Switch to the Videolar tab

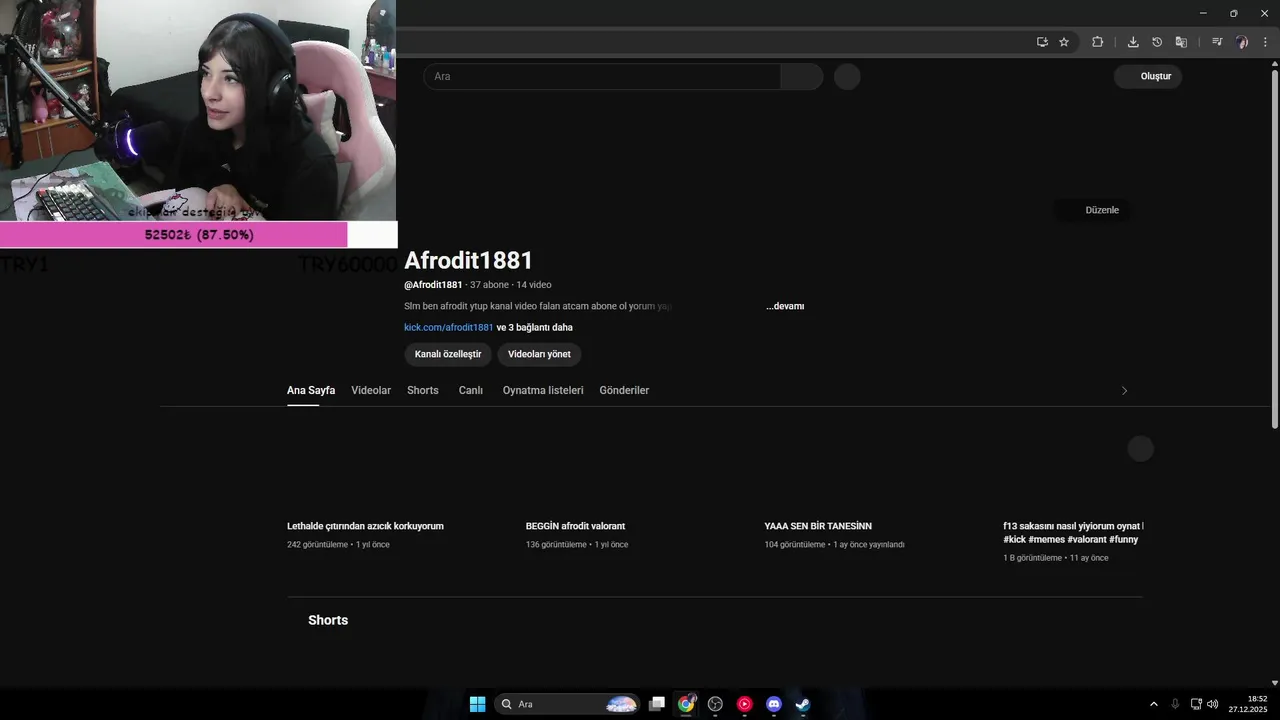pos(371,390)
